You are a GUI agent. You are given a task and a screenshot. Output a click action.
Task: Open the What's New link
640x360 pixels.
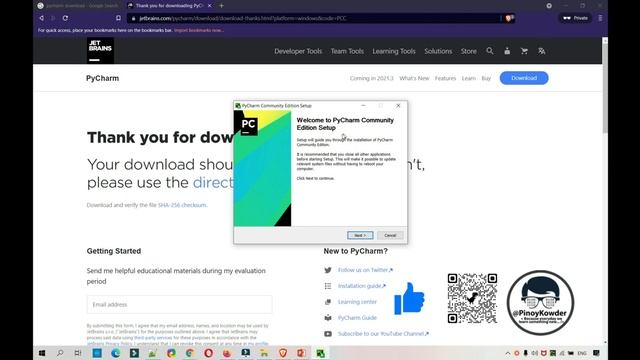[x=414, y=78]
